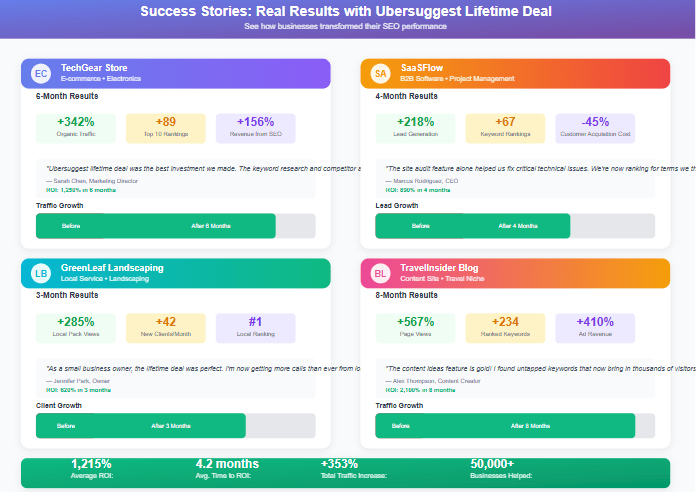
Task: Select the +567% Page Views stat card
Action: coord(415,328)
